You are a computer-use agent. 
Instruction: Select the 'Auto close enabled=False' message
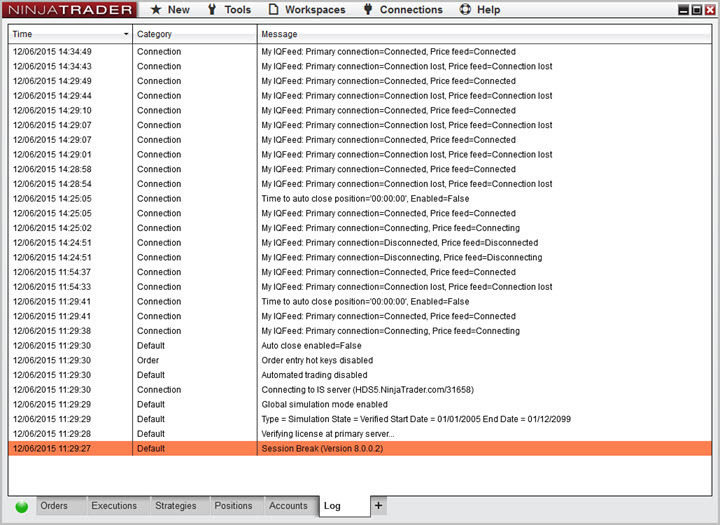click(x=311, y=345)
